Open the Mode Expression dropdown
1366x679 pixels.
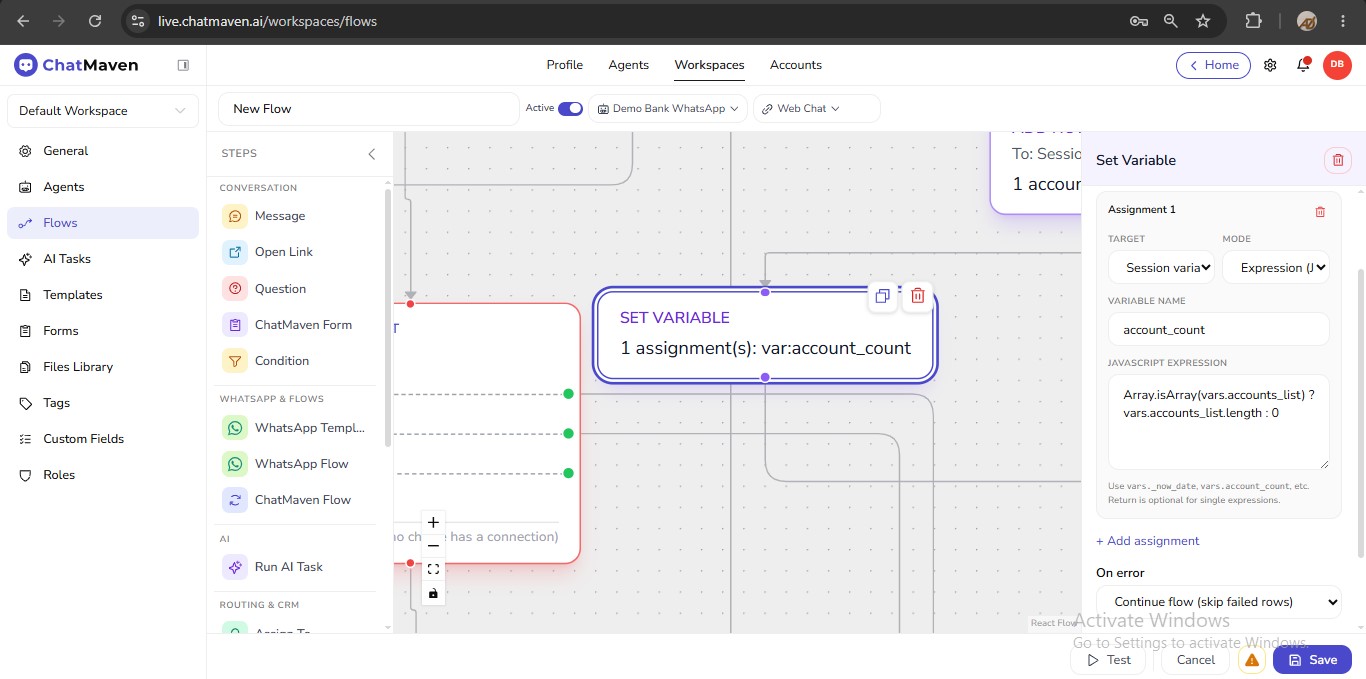pyautogui.click(x=1276, y=268)
